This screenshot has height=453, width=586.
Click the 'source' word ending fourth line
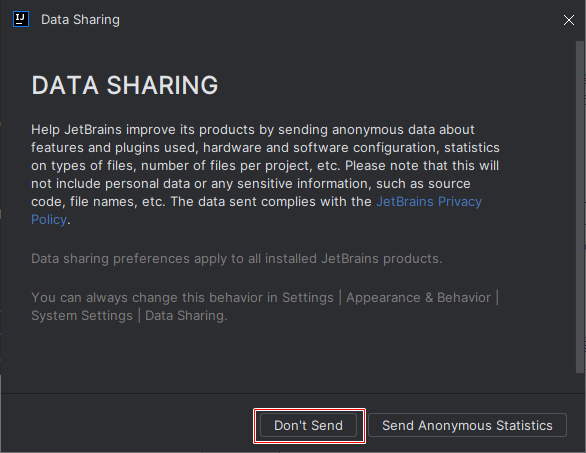pos(449,184)
